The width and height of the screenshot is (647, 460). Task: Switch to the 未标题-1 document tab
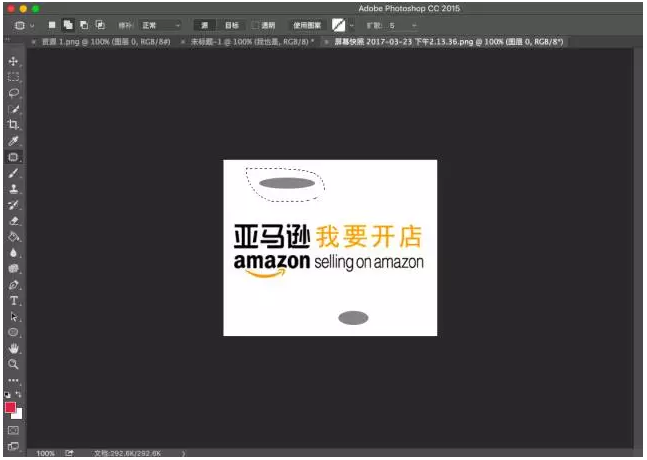[252, 42]
